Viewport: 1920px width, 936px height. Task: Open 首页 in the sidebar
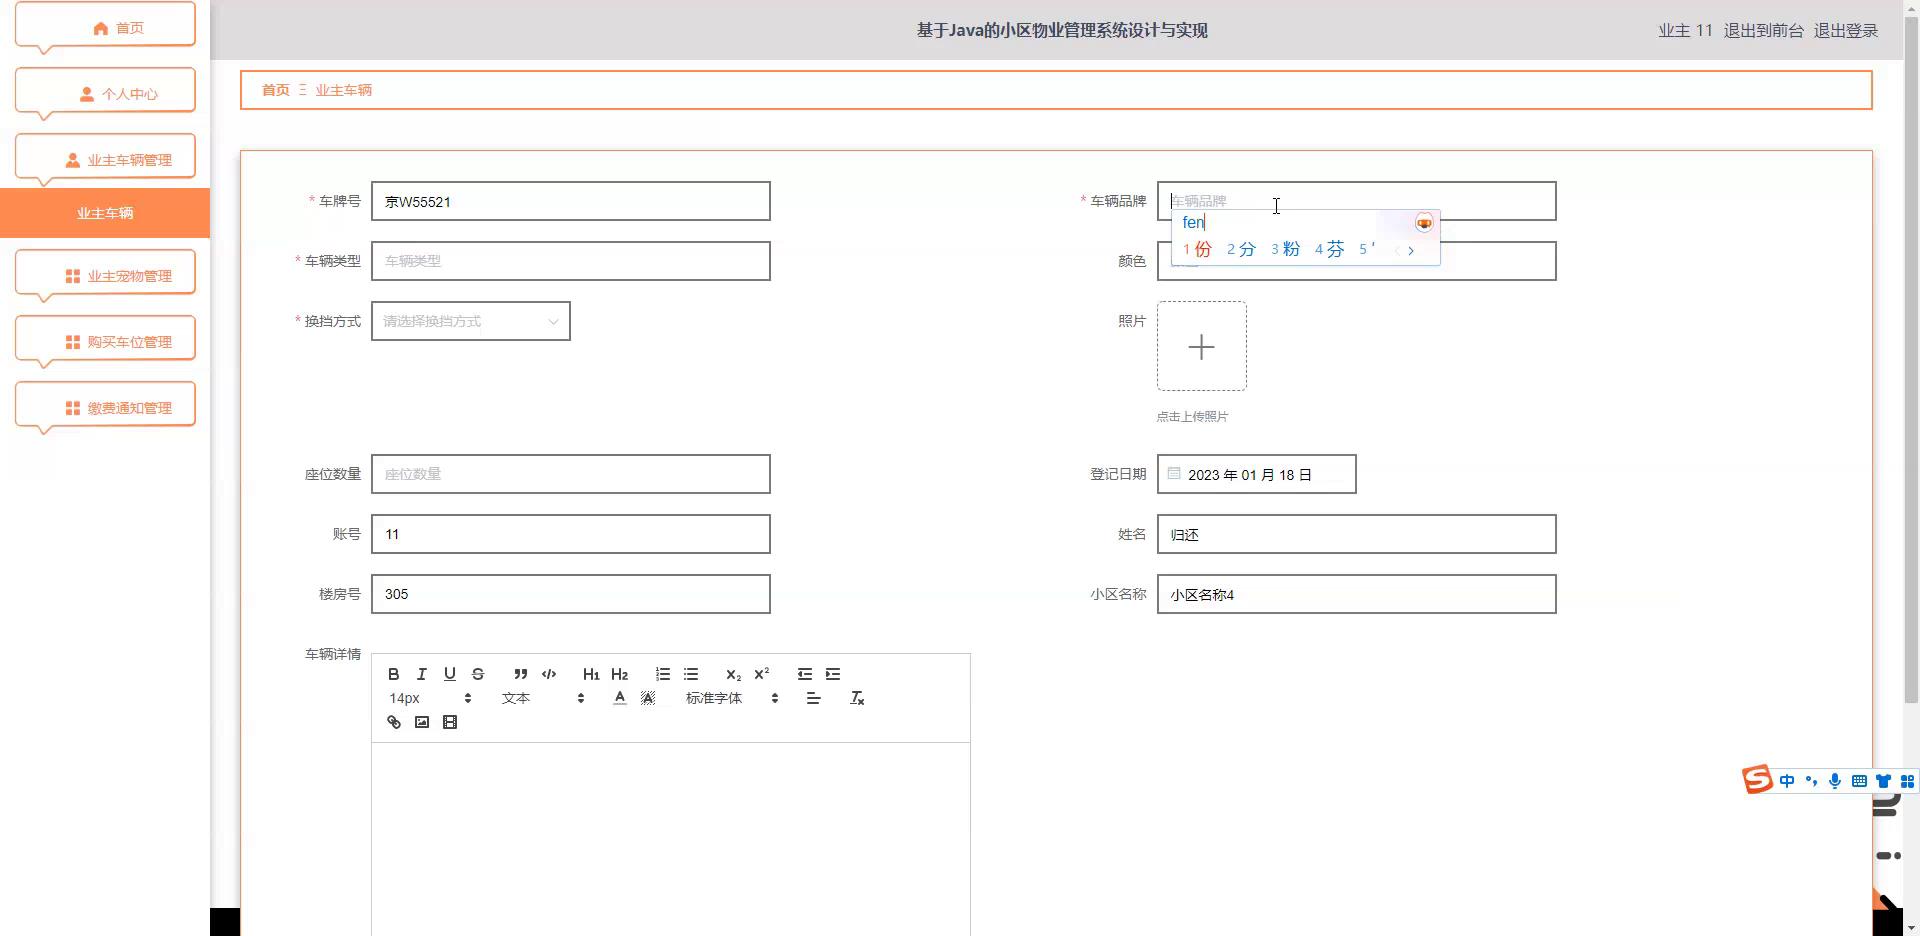click(105, 27)
